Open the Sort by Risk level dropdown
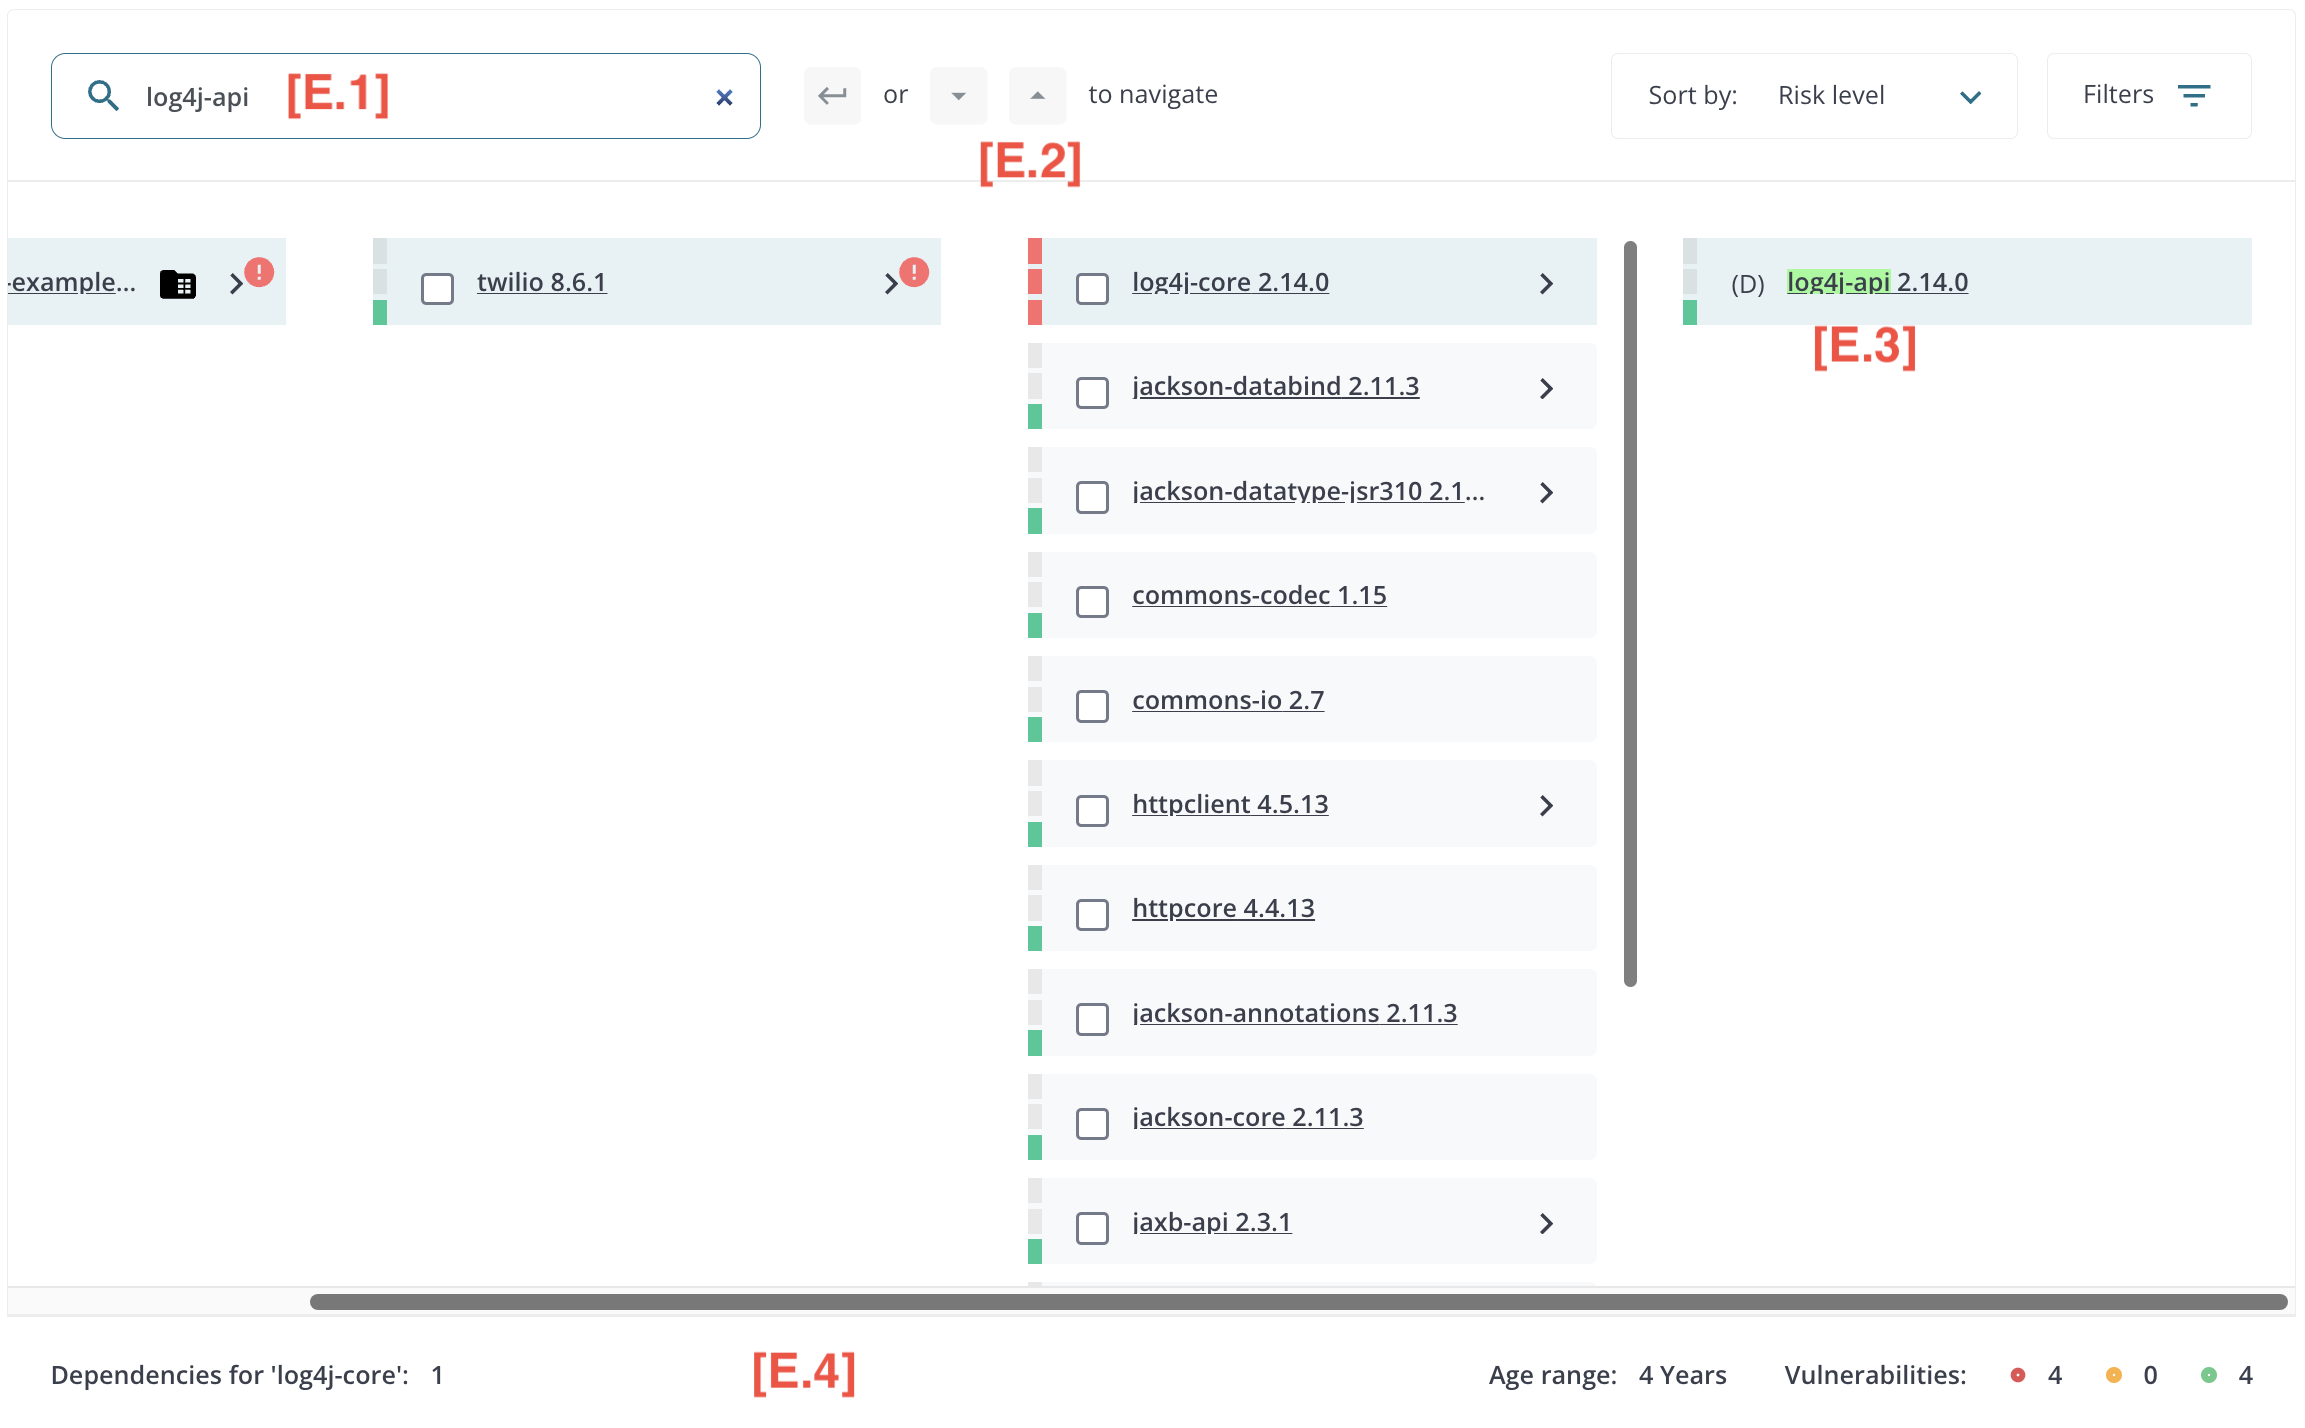Image resolution: width=2305 pixels, height=1428 pixels. pos(1814,96)
